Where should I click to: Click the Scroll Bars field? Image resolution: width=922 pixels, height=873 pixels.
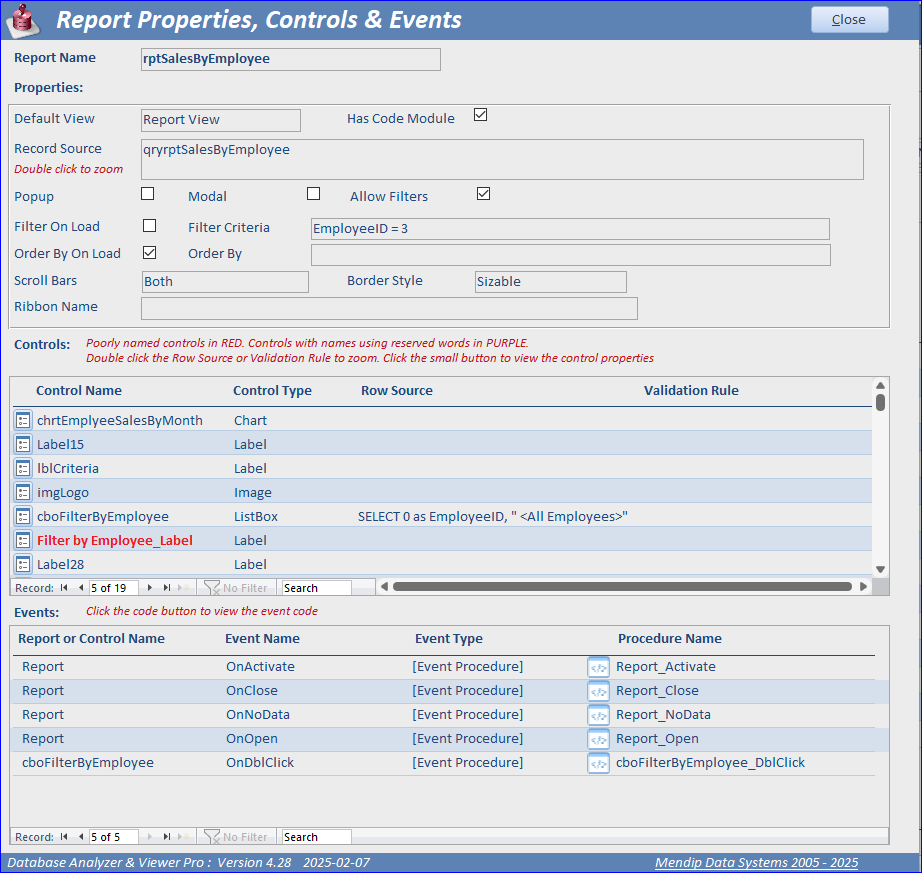[225, 282]
